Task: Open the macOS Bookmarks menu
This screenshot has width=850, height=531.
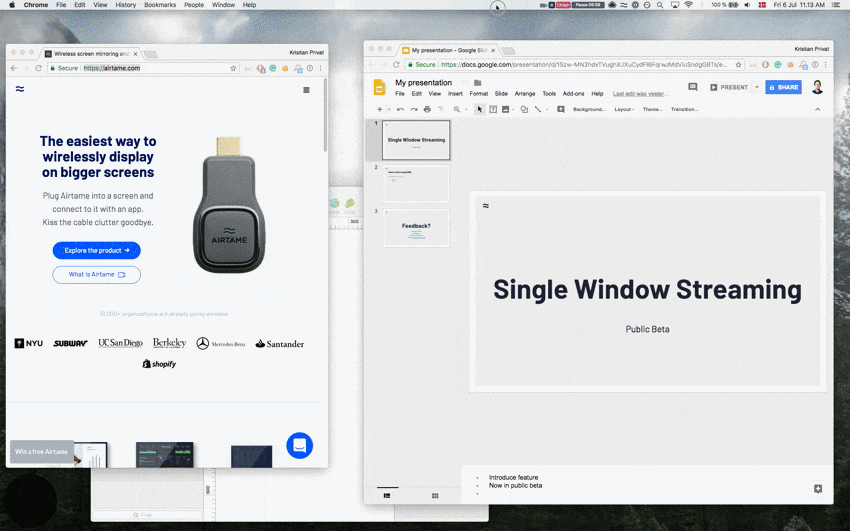Action: point(160,5)
